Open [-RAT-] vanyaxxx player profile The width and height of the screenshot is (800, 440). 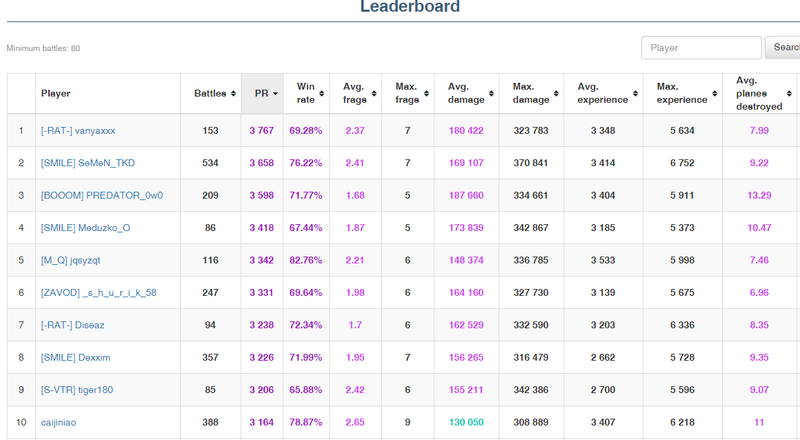(78, 131)
